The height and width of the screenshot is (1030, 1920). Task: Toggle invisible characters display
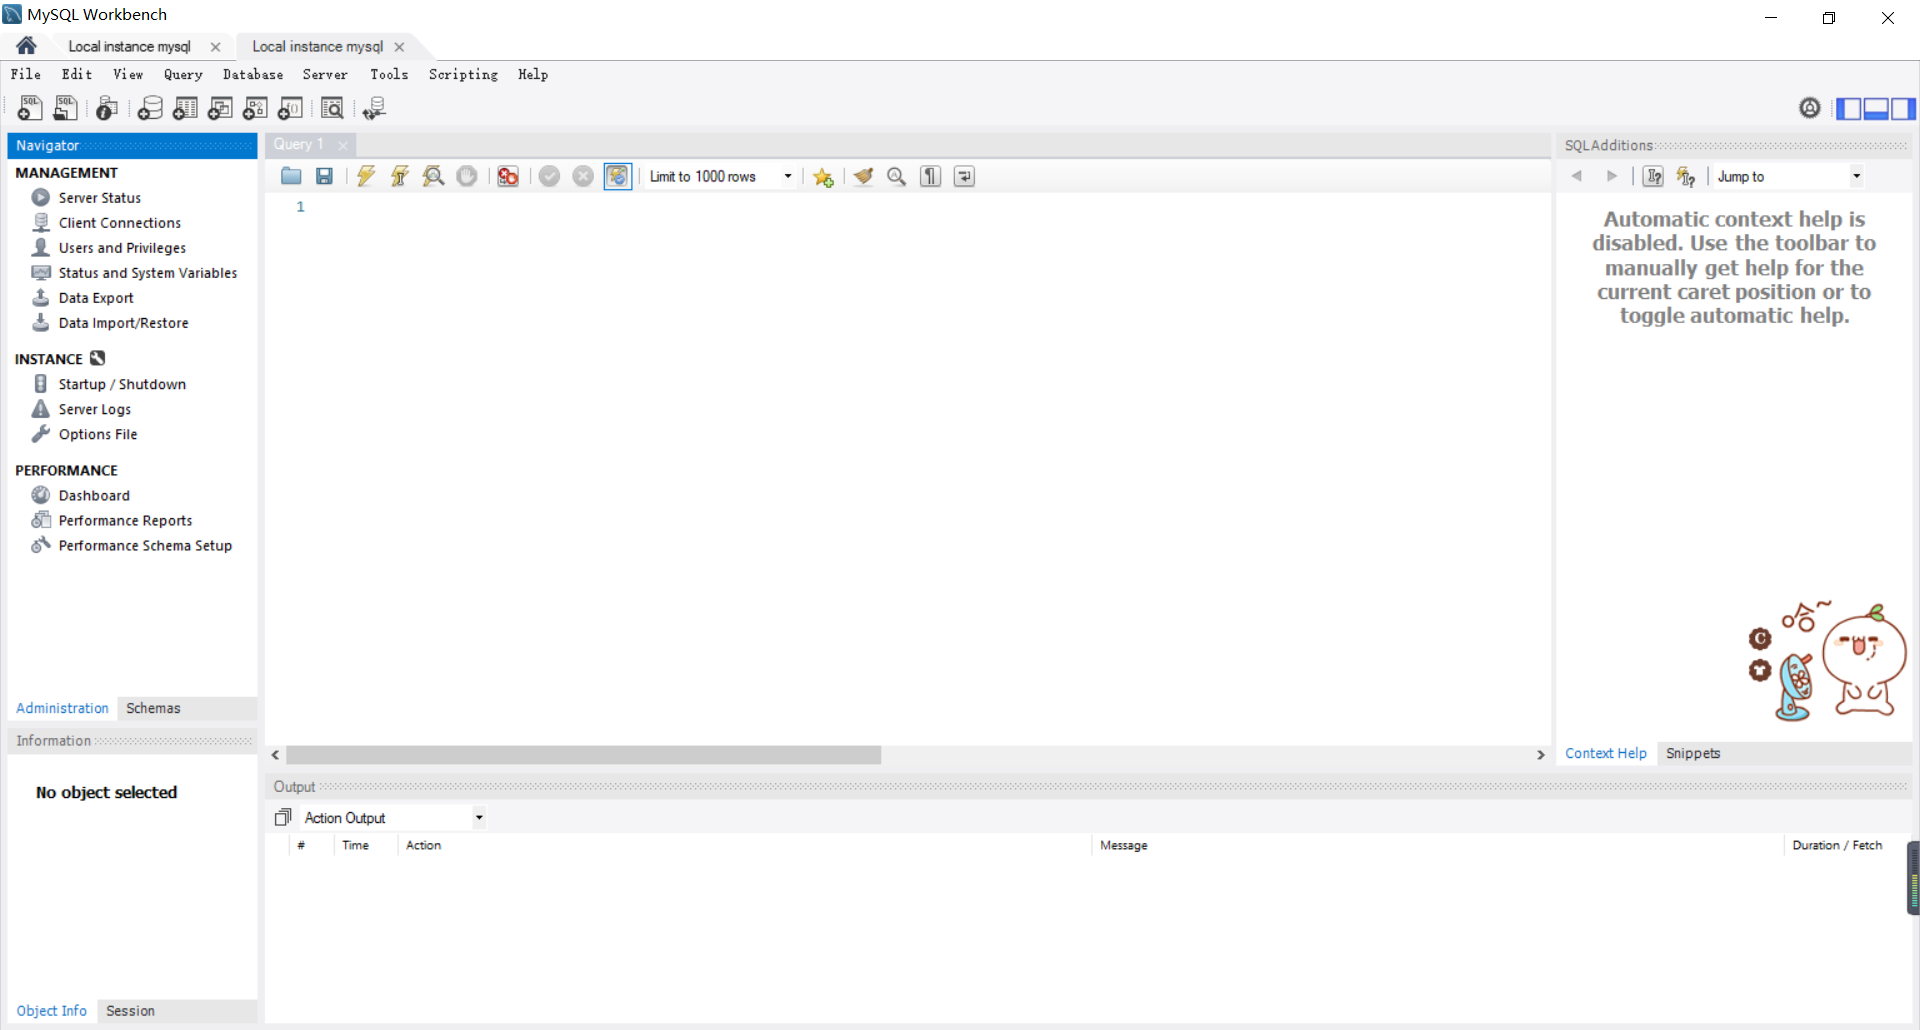pyautogui.click(x=931, y=176)
